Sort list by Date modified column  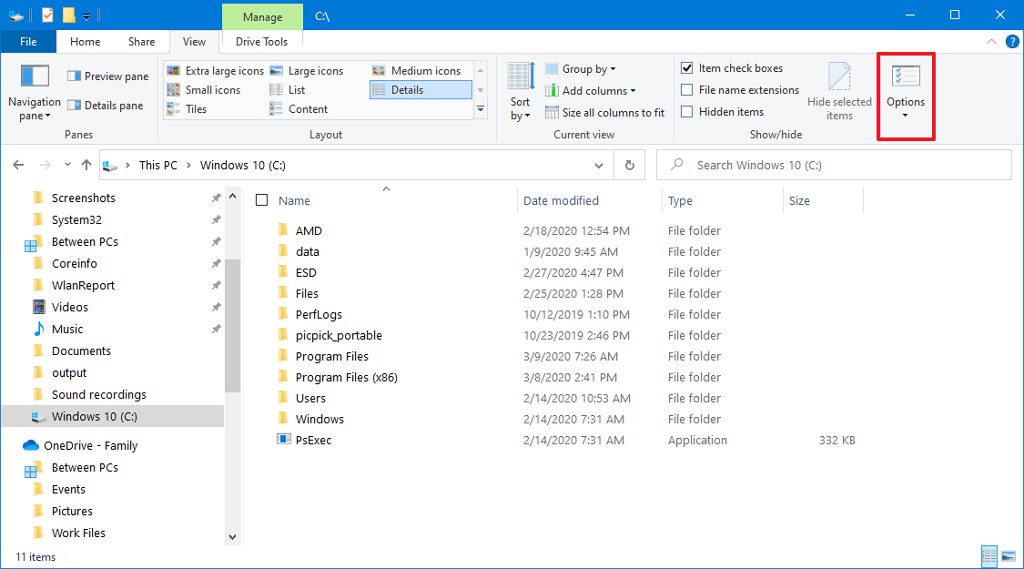561,201
